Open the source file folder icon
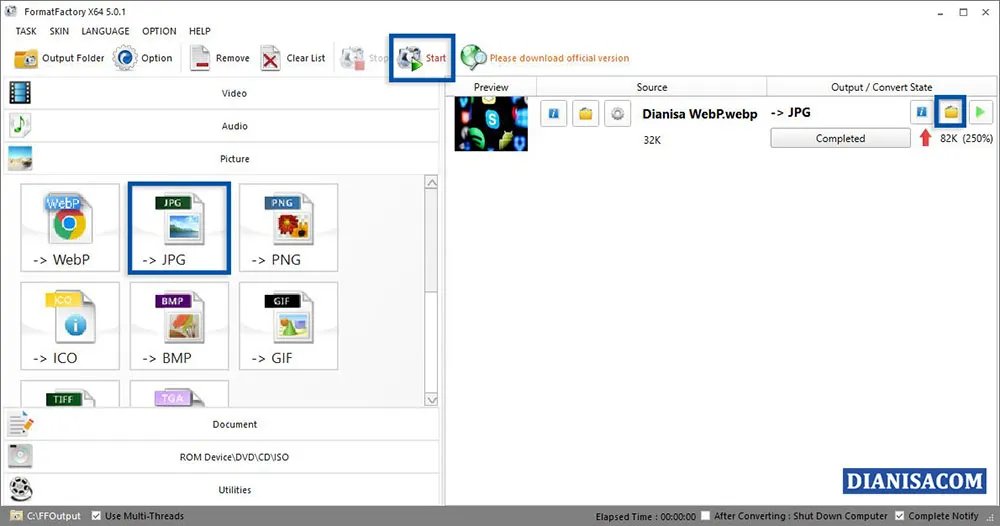Screen dimensions: 1000x526 coord(585,113)
